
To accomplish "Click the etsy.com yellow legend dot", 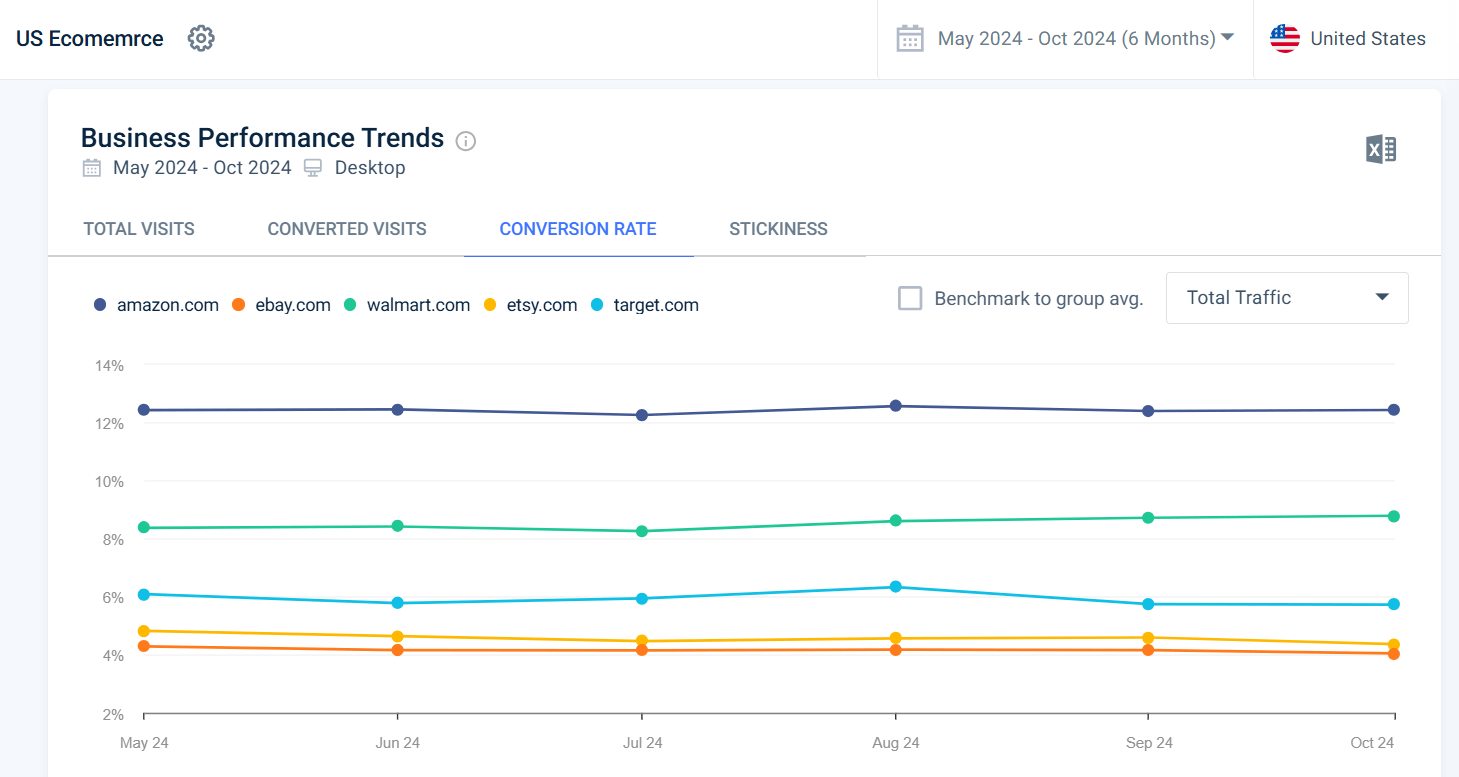I will pyautogui.click(x=490, y=305).
